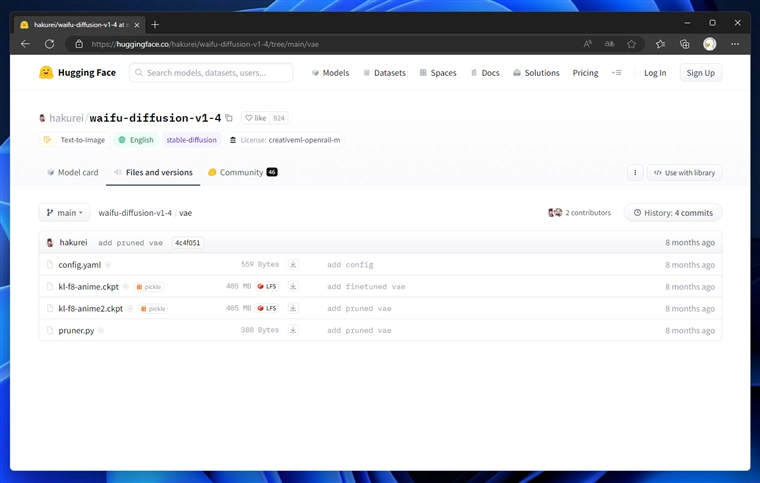Open the browser Collections icon
This screenshot has width=760, height=483.
pyautogui.click(x=684, y=44)
